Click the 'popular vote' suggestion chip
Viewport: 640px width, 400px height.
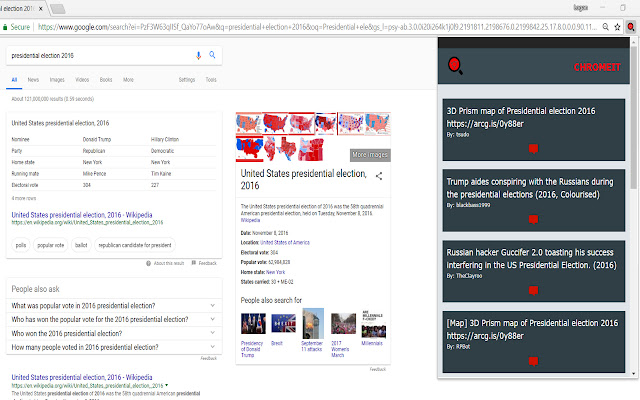pyautogui.click(x=51, y=245)
